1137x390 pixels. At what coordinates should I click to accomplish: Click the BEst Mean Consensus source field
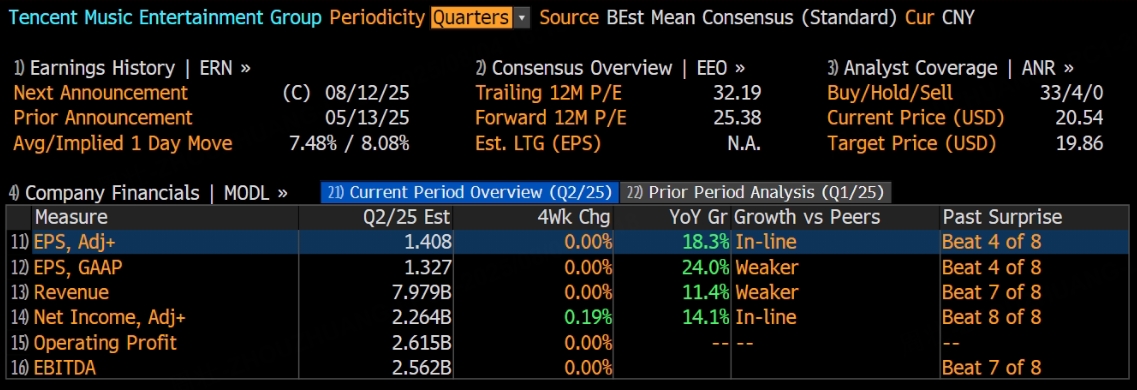751,18
